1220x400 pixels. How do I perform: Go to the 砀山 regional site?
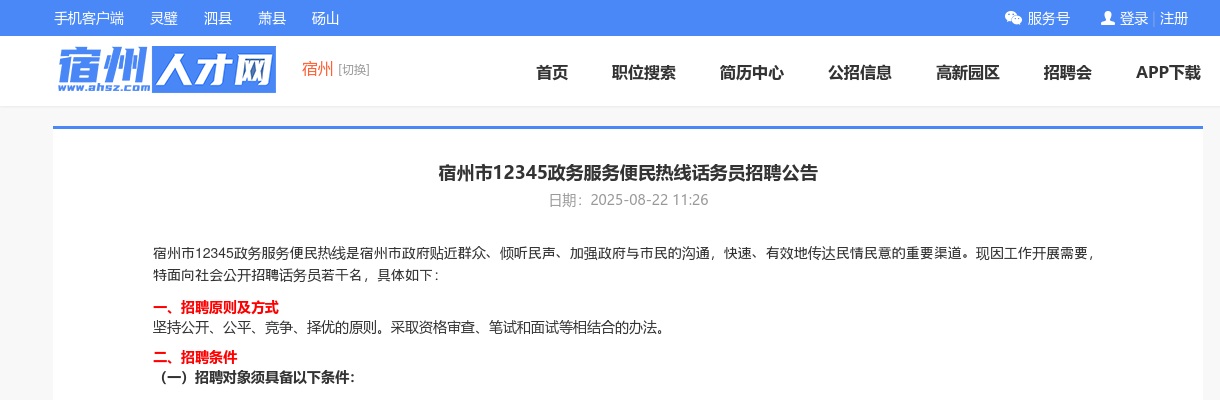coord(325,18)
